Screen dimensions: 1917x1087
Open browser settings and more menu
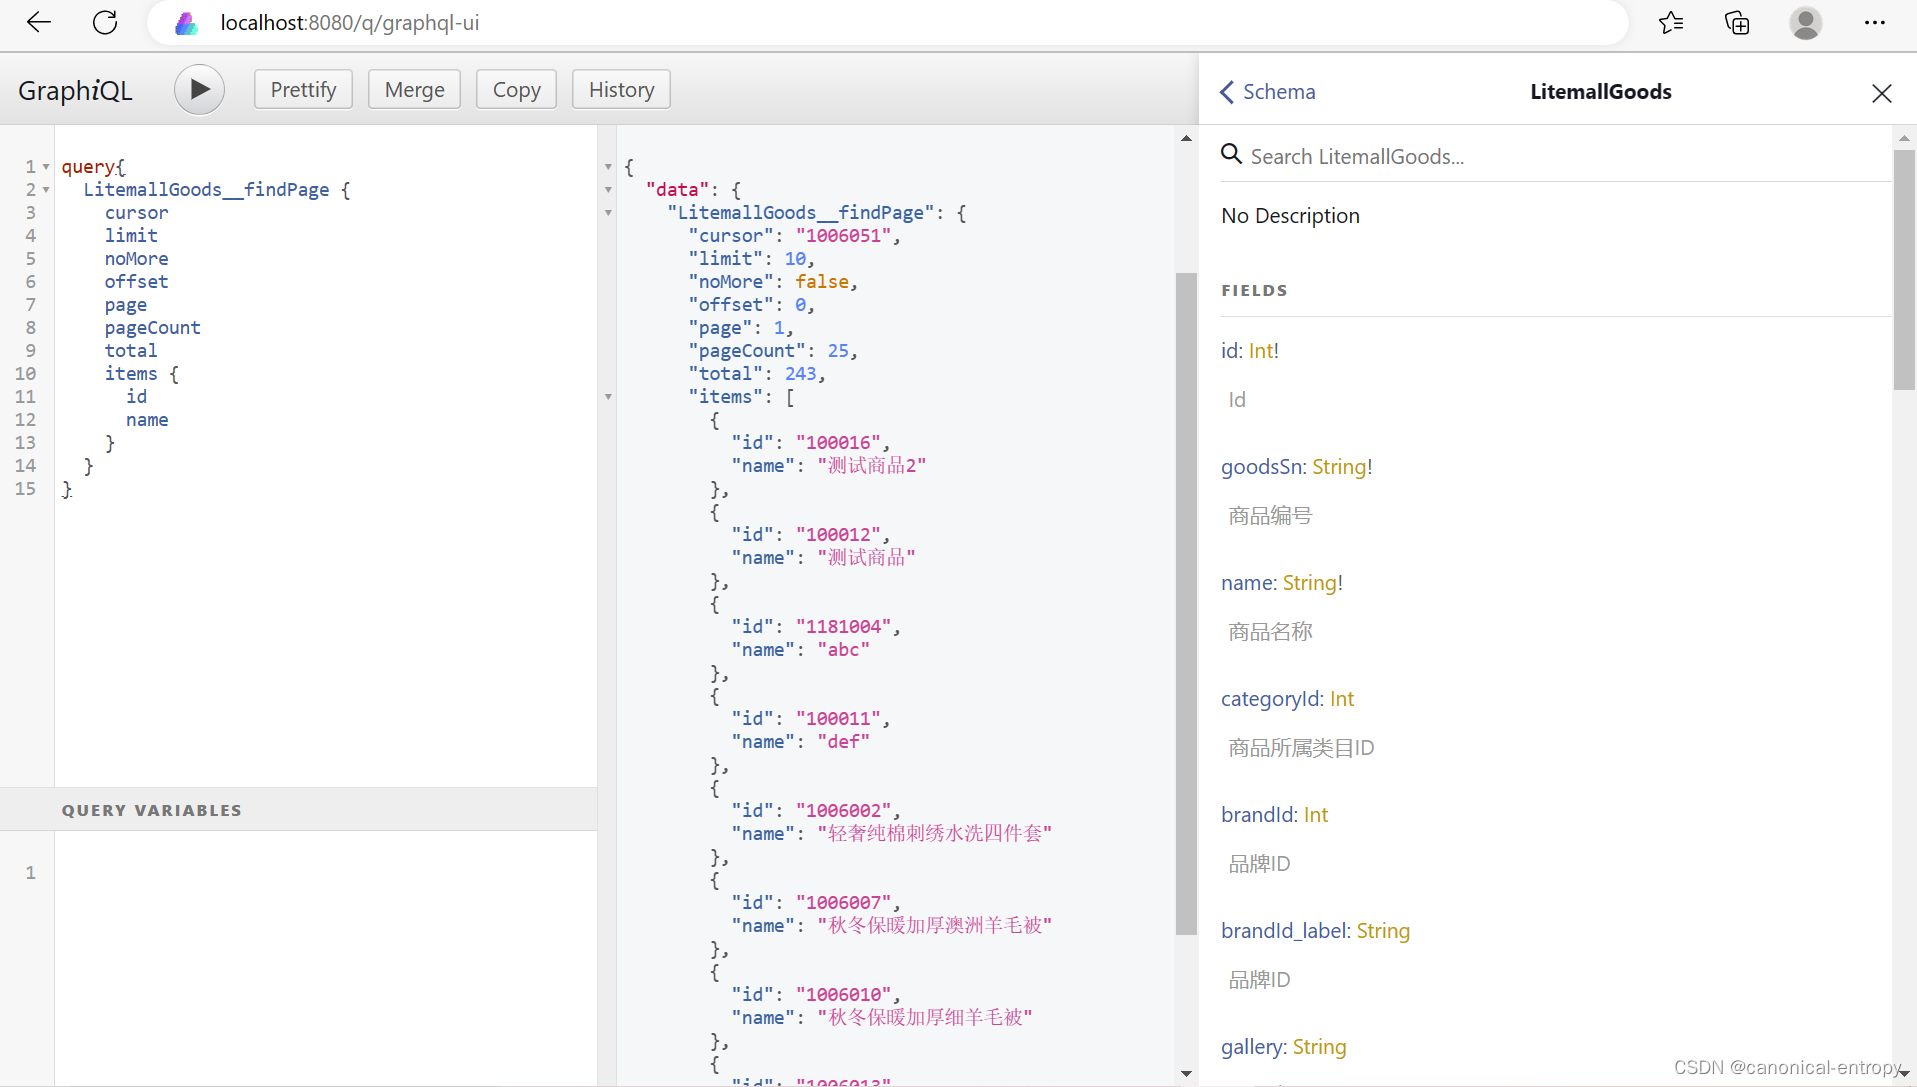pos(1875,23)
